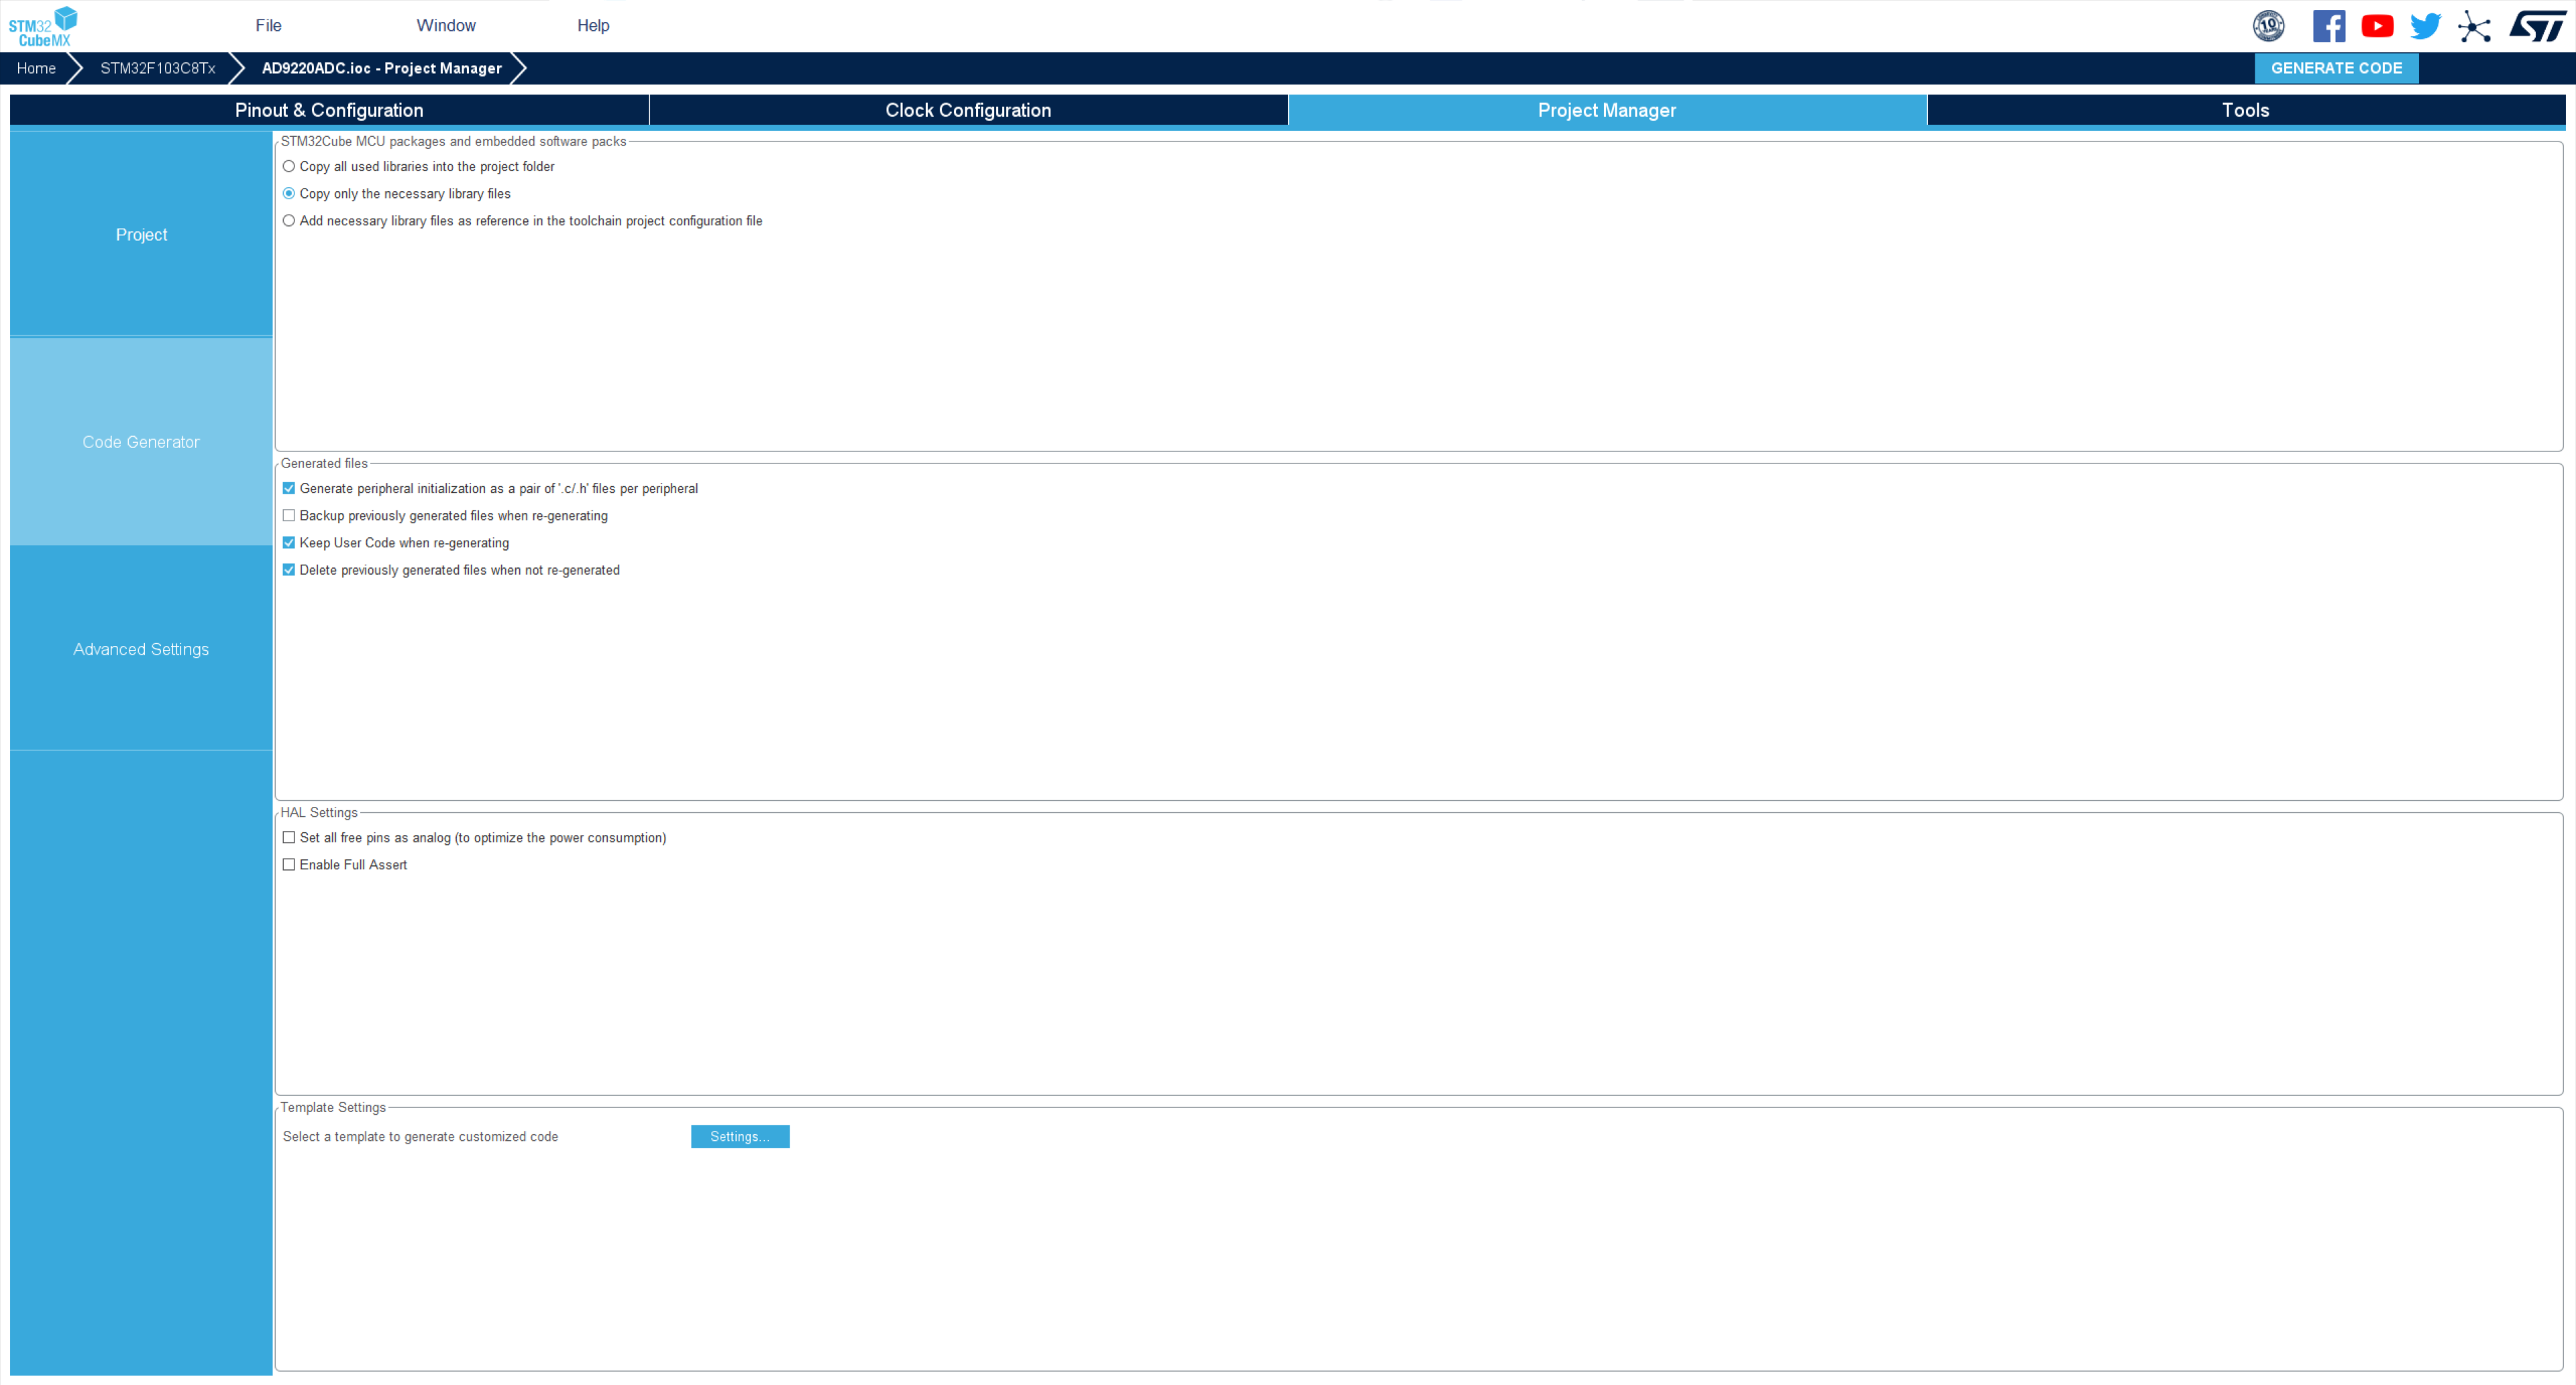2576x1385 pixels.
Task: Go to the Home breadcrumb
Action: click(x=36, y=68)
